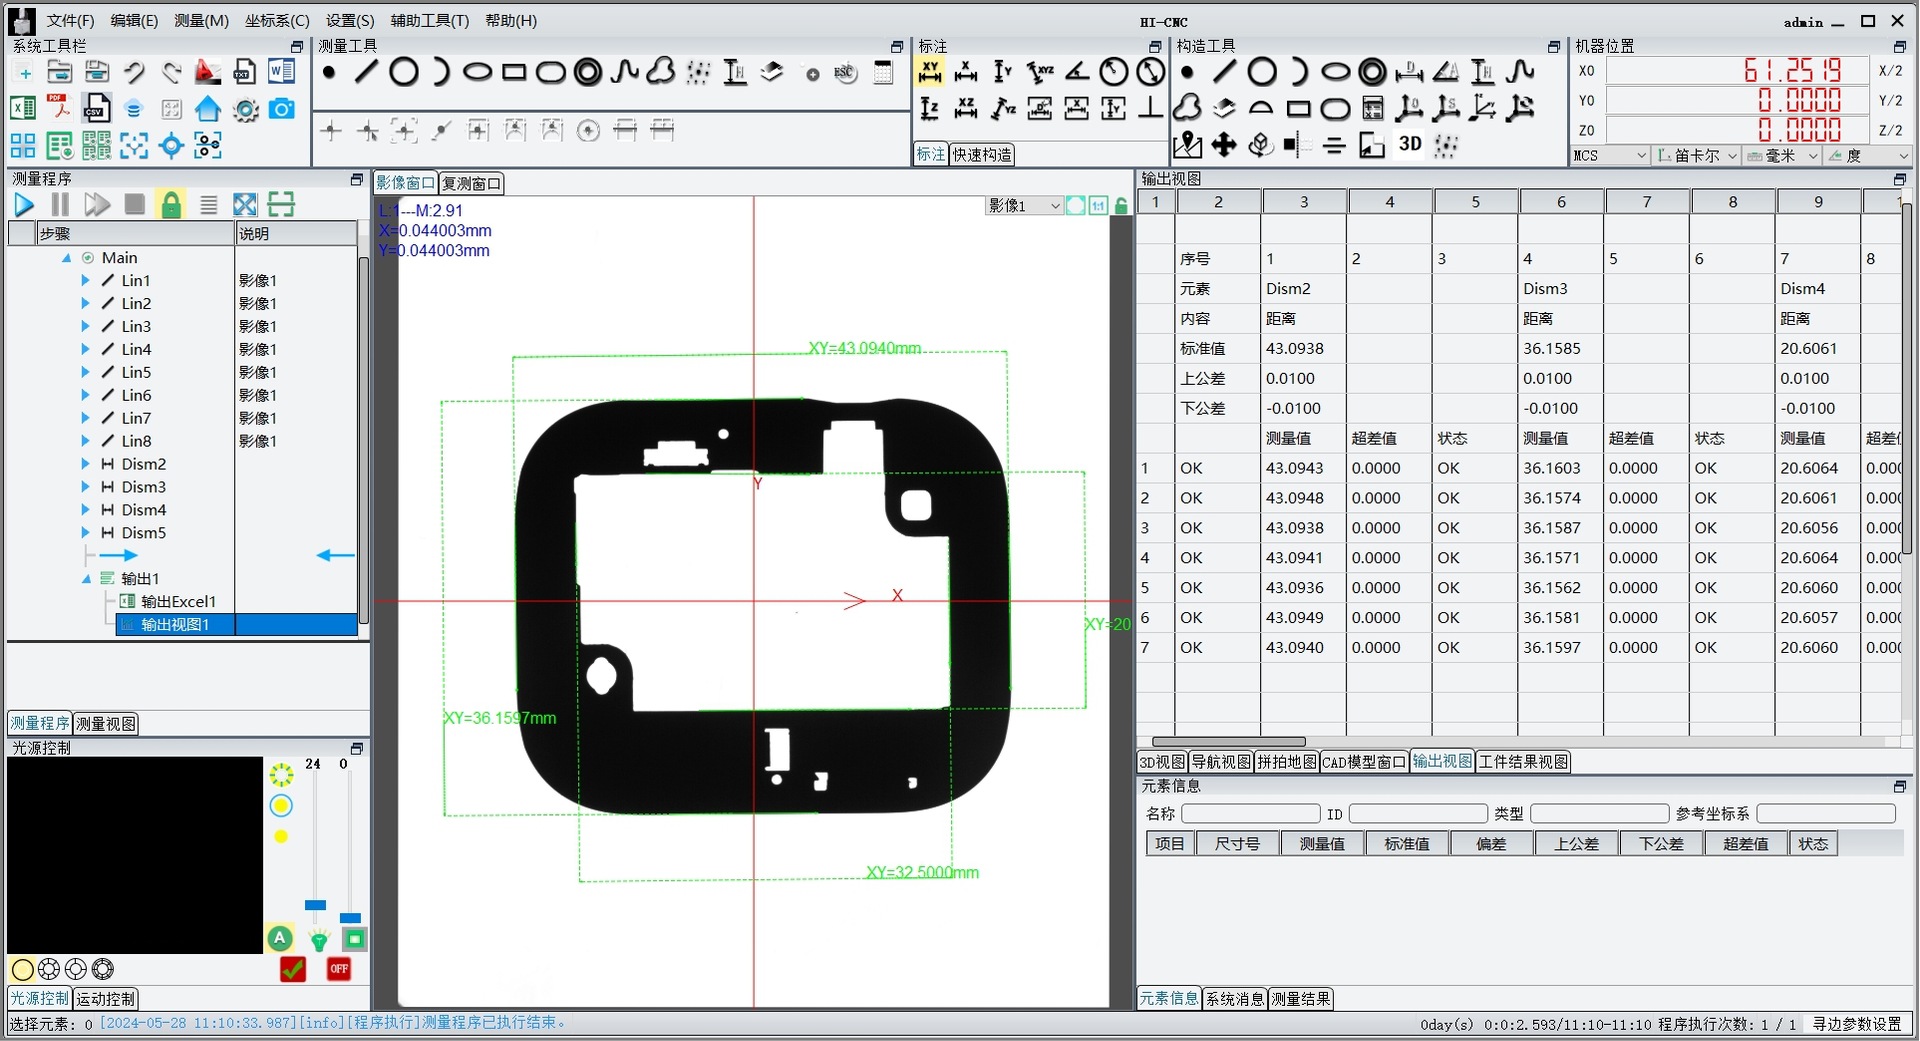The width and height of the screenshot is (1920, 1041).
Task: Toggle the green A auto light button
Action: tap(280, 938)
